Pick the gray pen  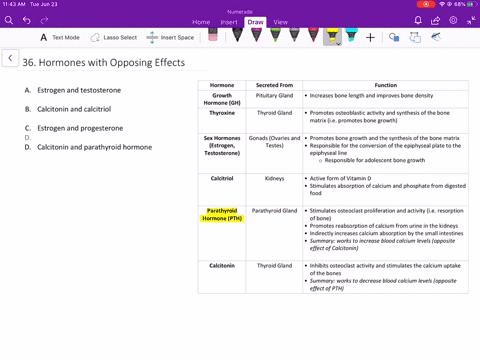294,35
